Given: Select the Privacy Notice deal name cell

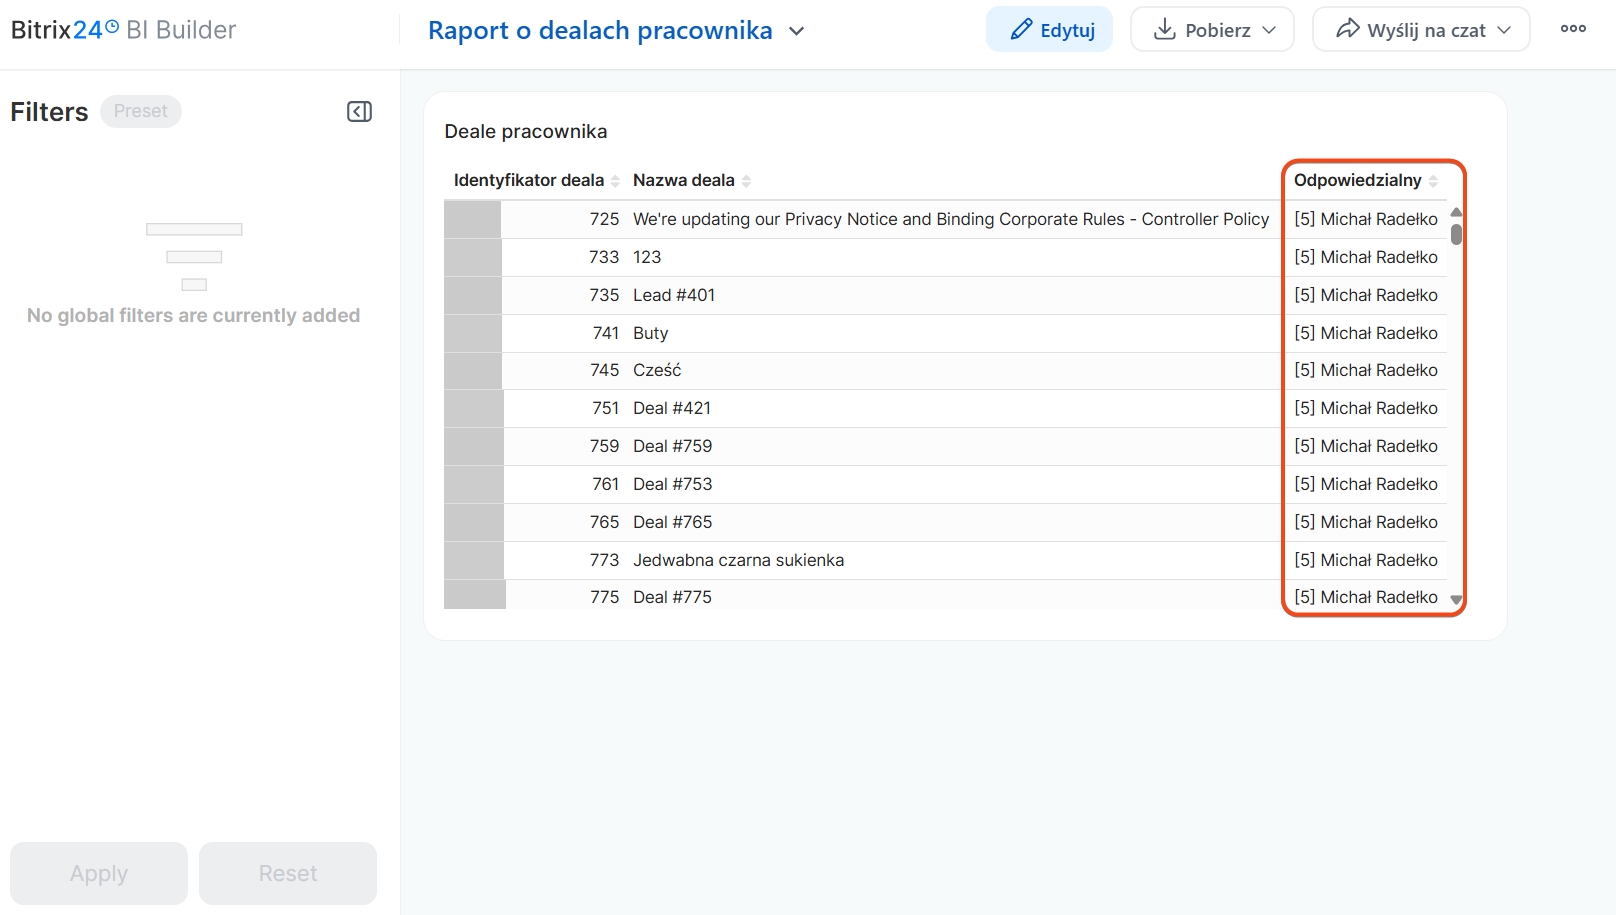Looking at the screenshot, I should tap(950, 219).
